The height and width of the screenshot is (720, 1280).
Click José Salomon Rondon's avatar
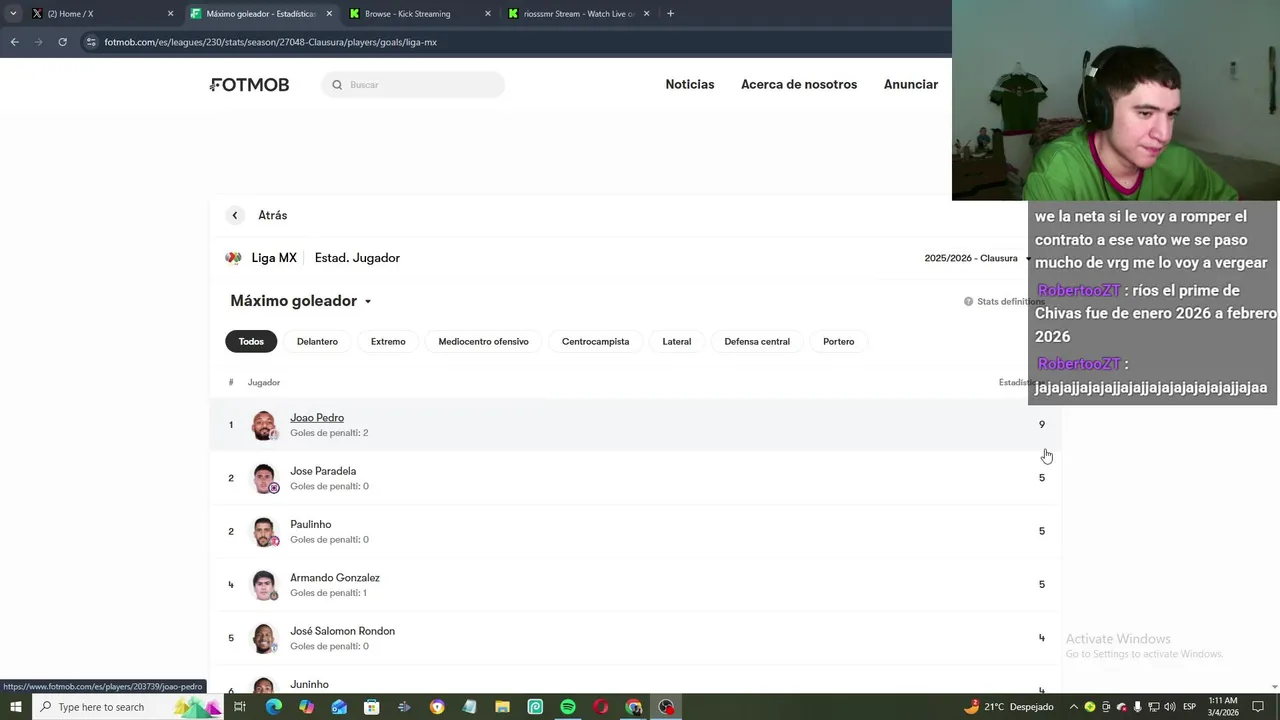[264, 638]
